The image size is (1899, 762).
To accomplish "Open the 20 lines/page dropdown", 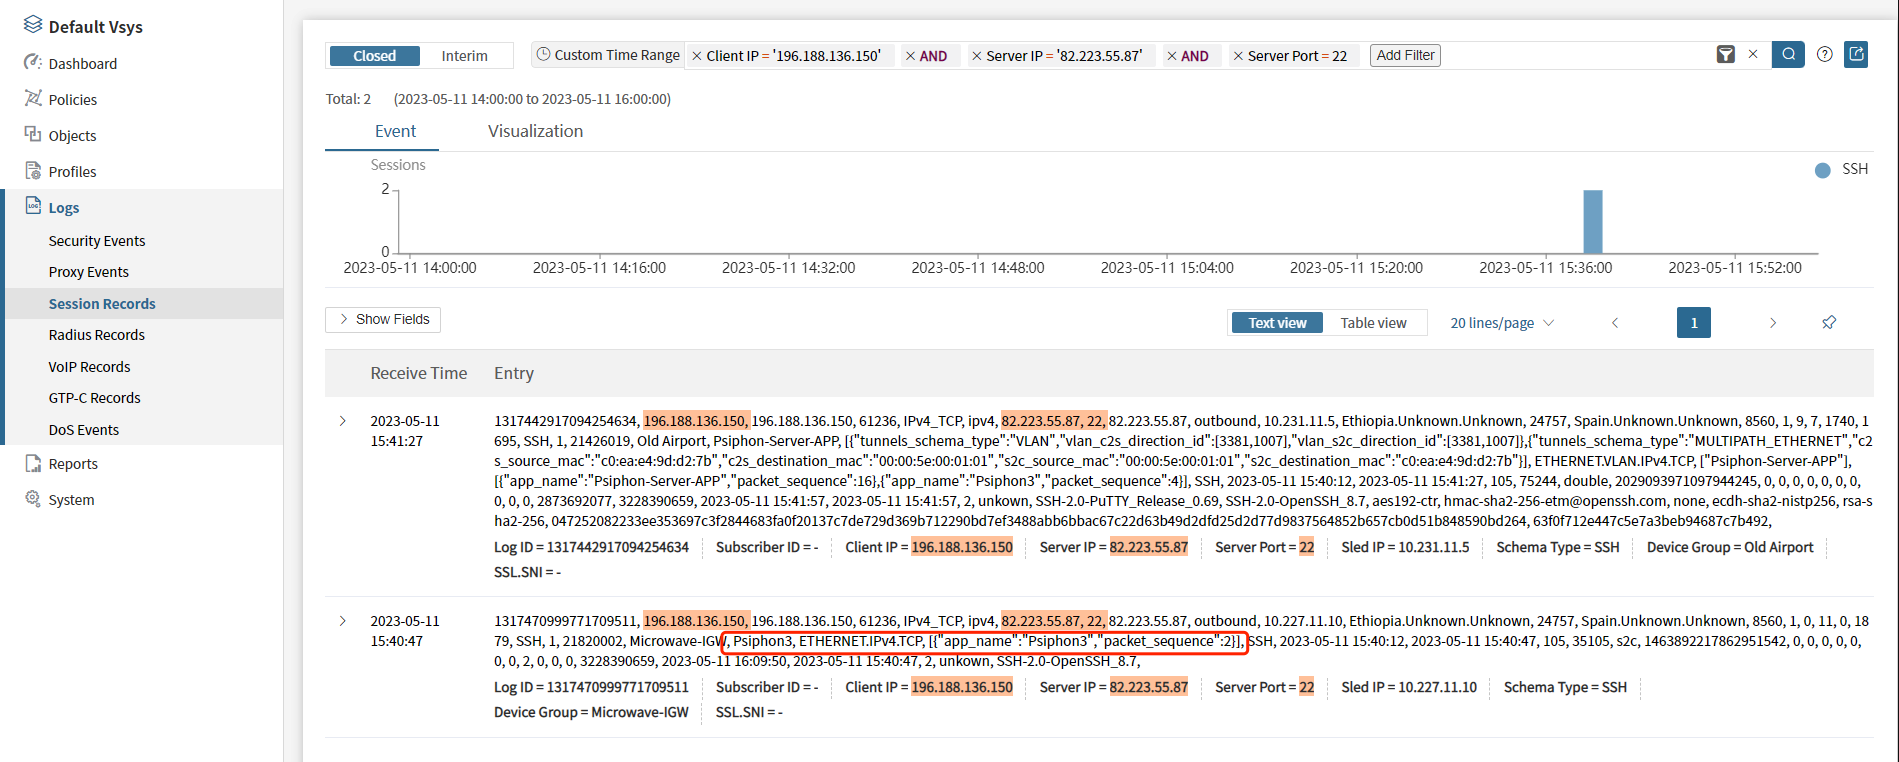I will (1502, 323).
